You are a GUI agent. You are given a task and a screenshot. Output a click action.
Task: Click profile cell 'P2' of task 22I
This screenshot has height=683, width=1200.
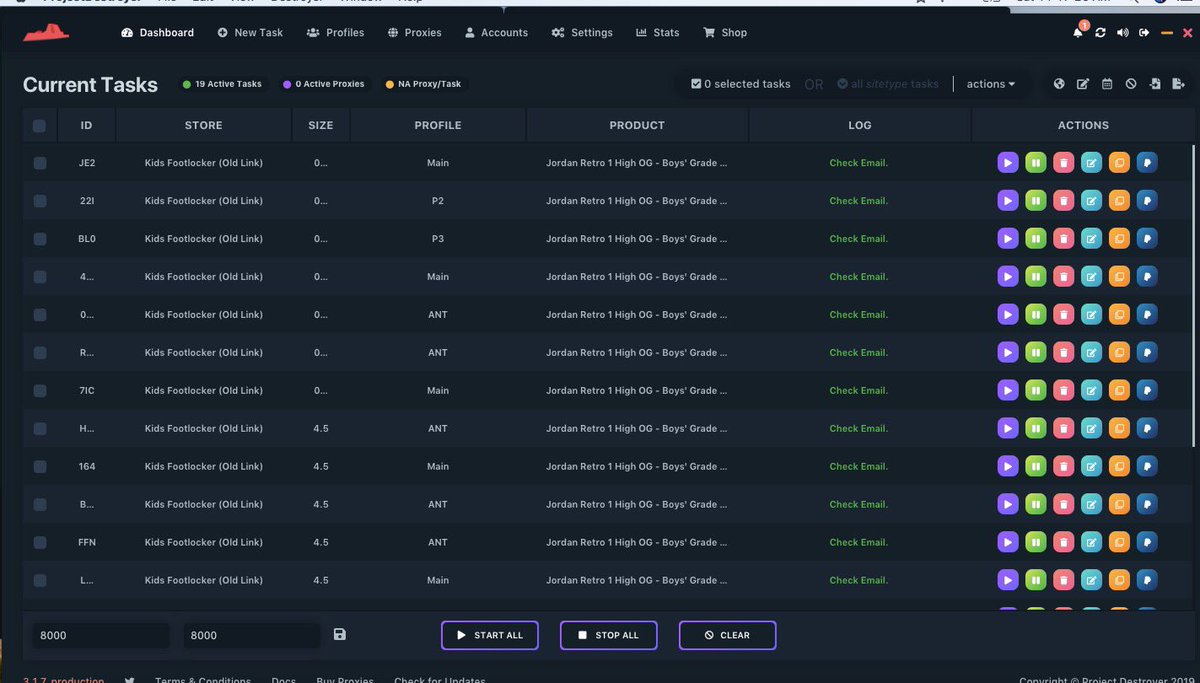click(438, 201)
